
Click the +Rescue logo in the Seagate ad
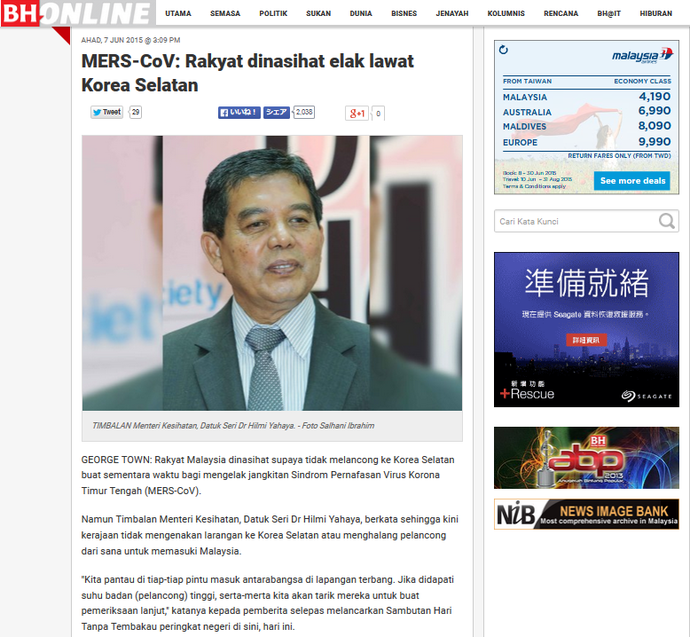(x=527, y=391)
